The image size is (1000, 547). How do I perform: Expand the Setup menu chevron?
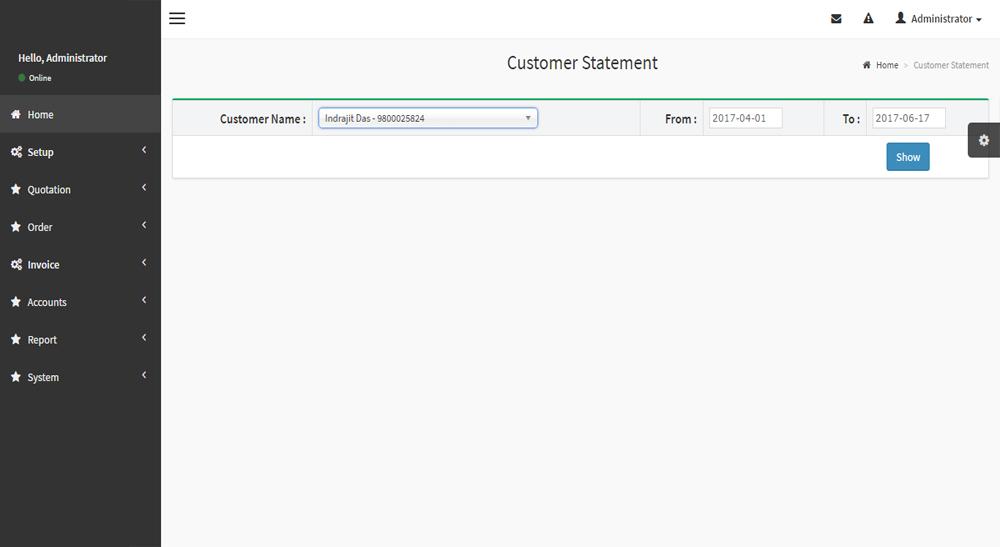[x=144, y=150]
